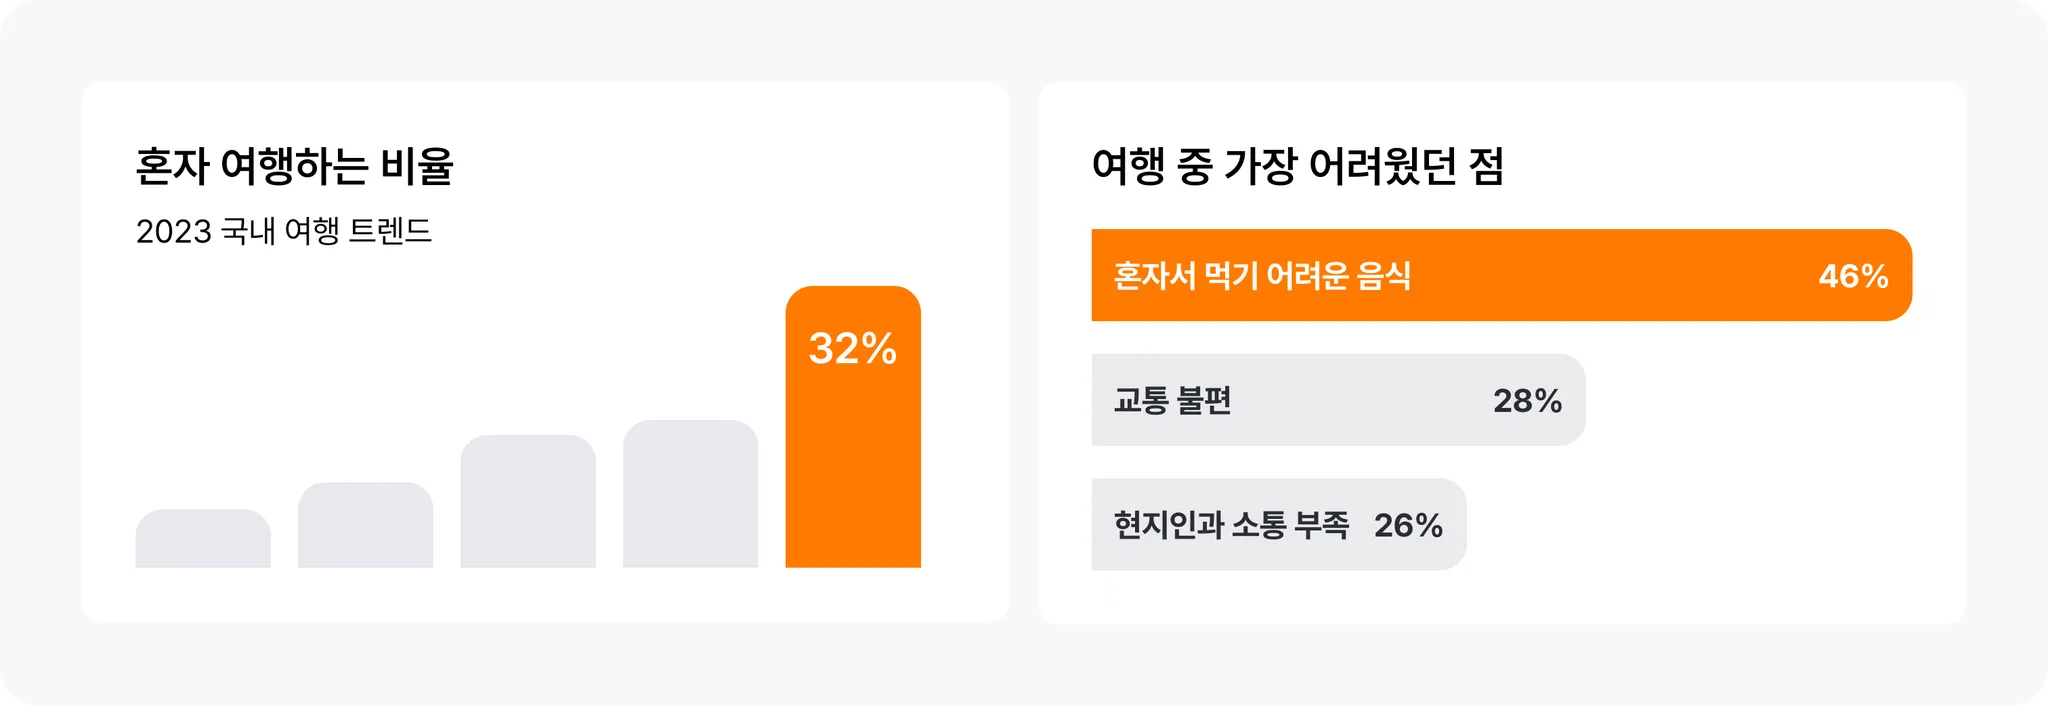2048x706 pixels.
Task: Click the 28% value label
Action: (x=1527, y=401)
